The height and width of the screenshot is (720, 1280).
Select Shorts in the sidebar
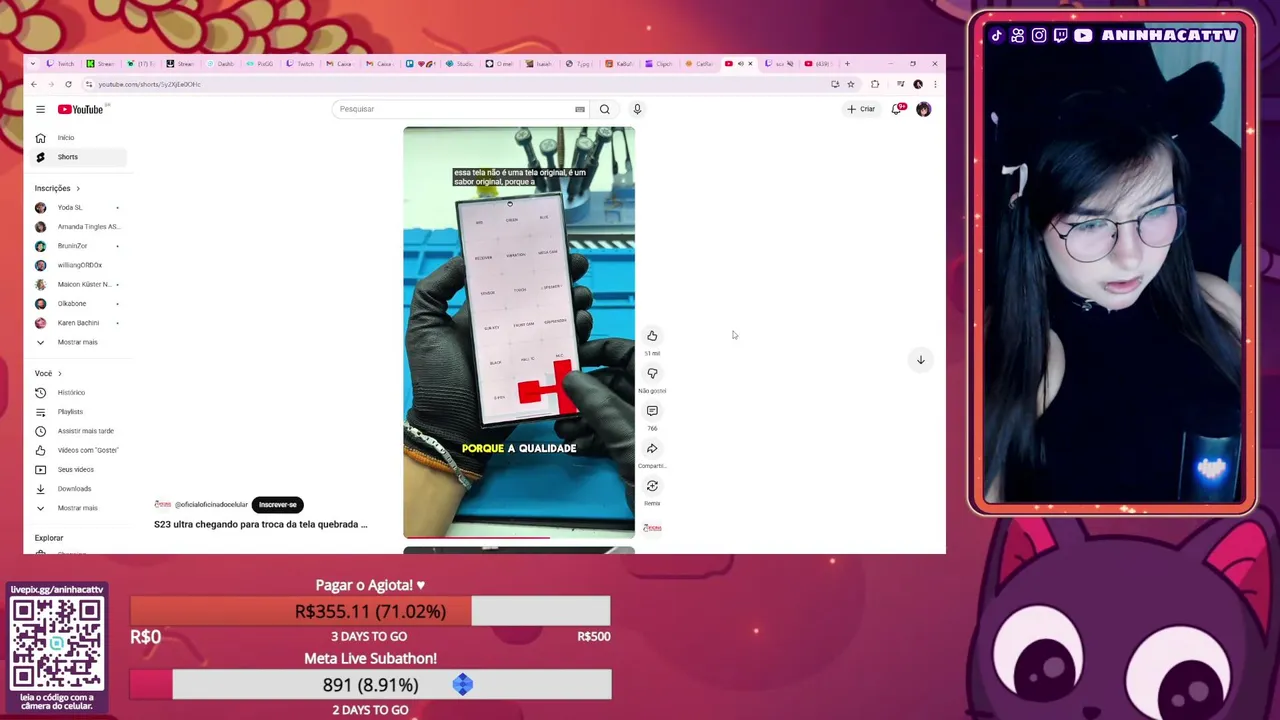click(x=80, y=157)
